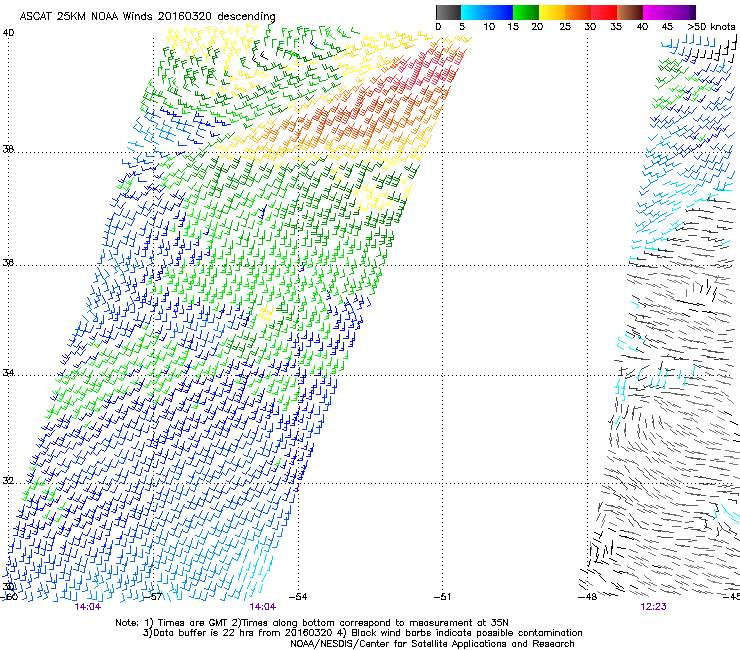This screenshot has height=650, width=740.
Task: Click the "35" label under the color bar
Action: click(x=616, y=27)
